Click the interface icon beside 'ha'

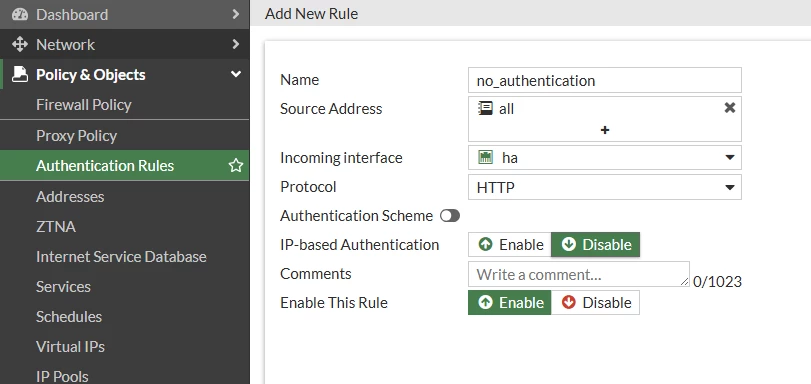[x=486, y=157]
